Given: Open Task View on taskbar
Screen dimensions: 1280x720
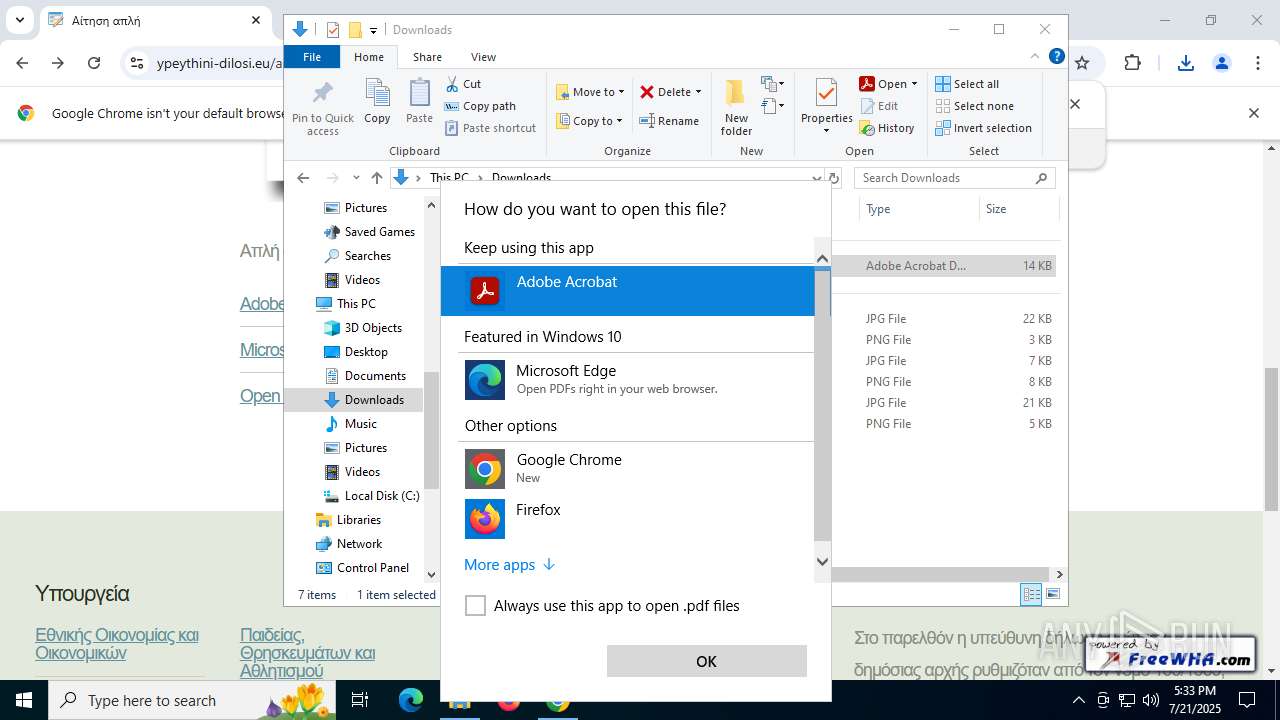Looking at the screenshot, I should click(360, 700).
